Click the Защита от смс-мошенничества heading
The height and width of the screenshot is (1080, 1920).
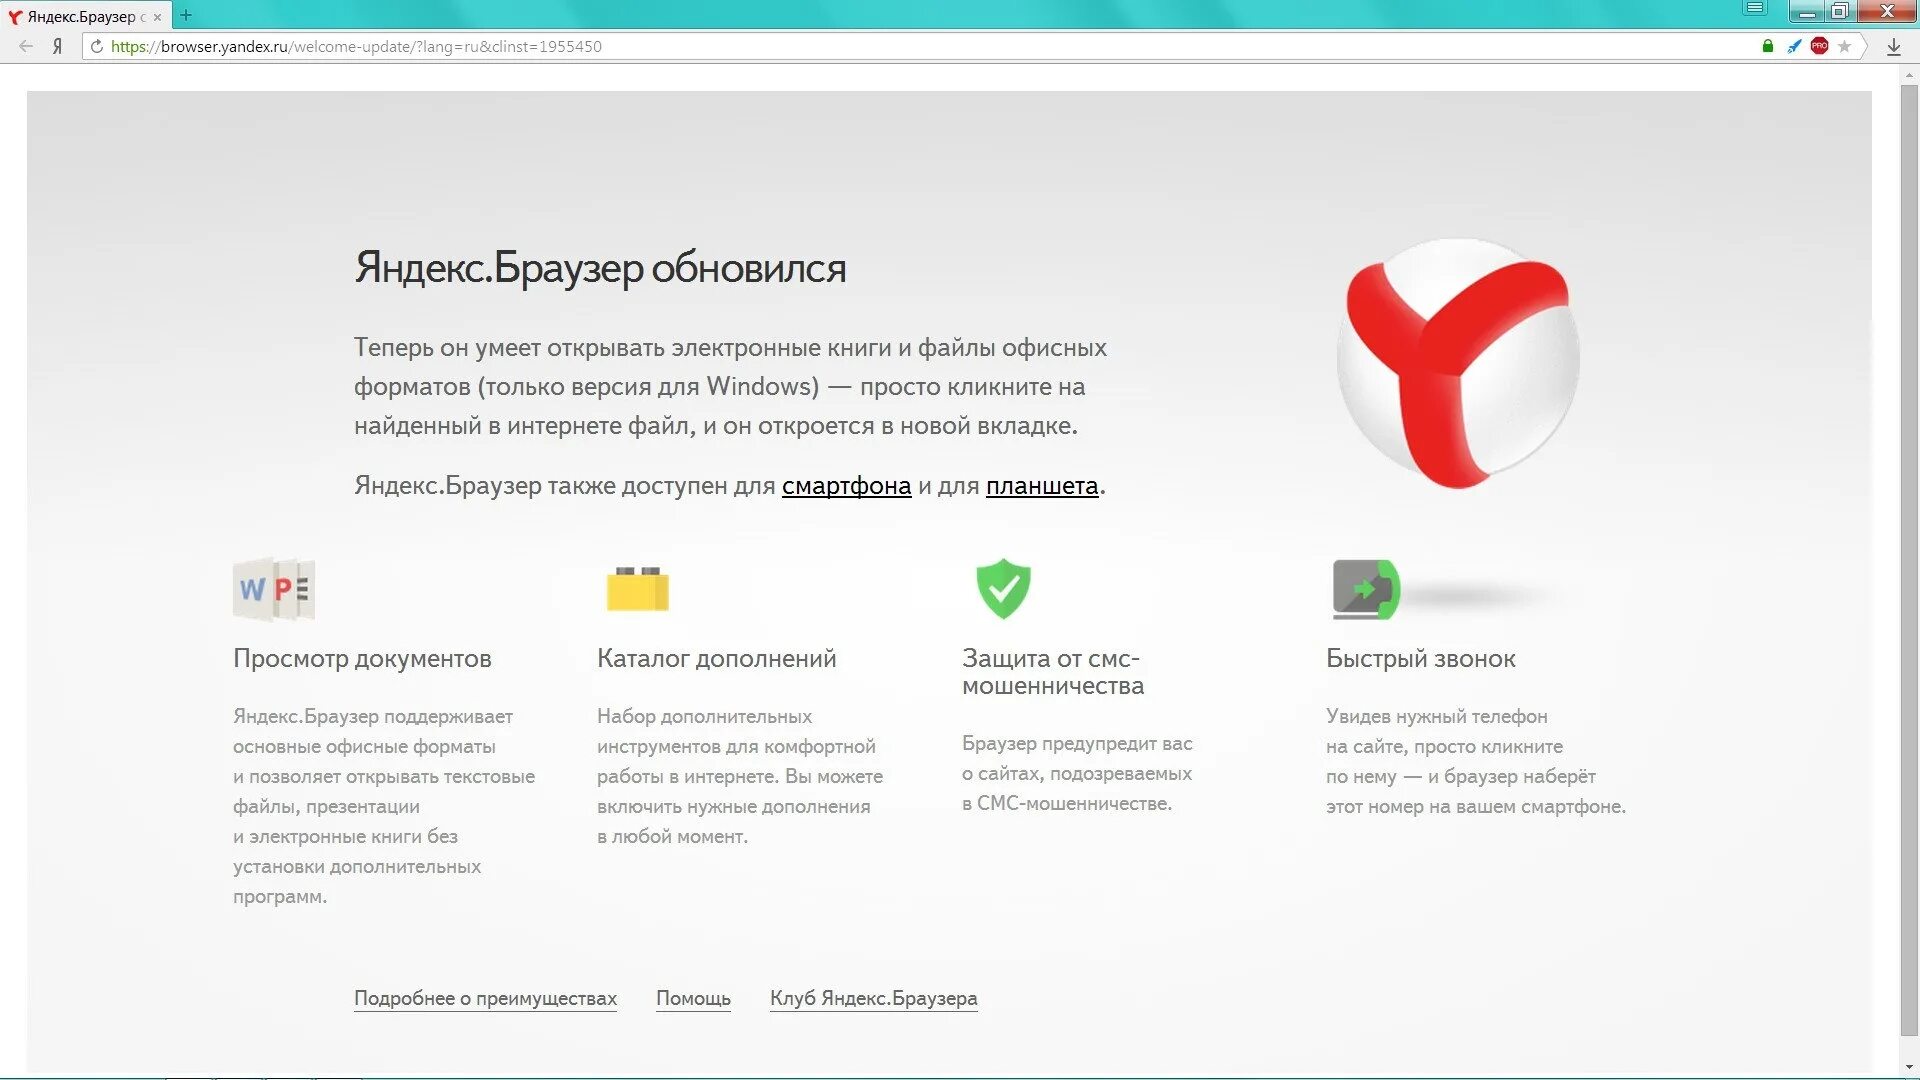click(x=1053, y=672)
